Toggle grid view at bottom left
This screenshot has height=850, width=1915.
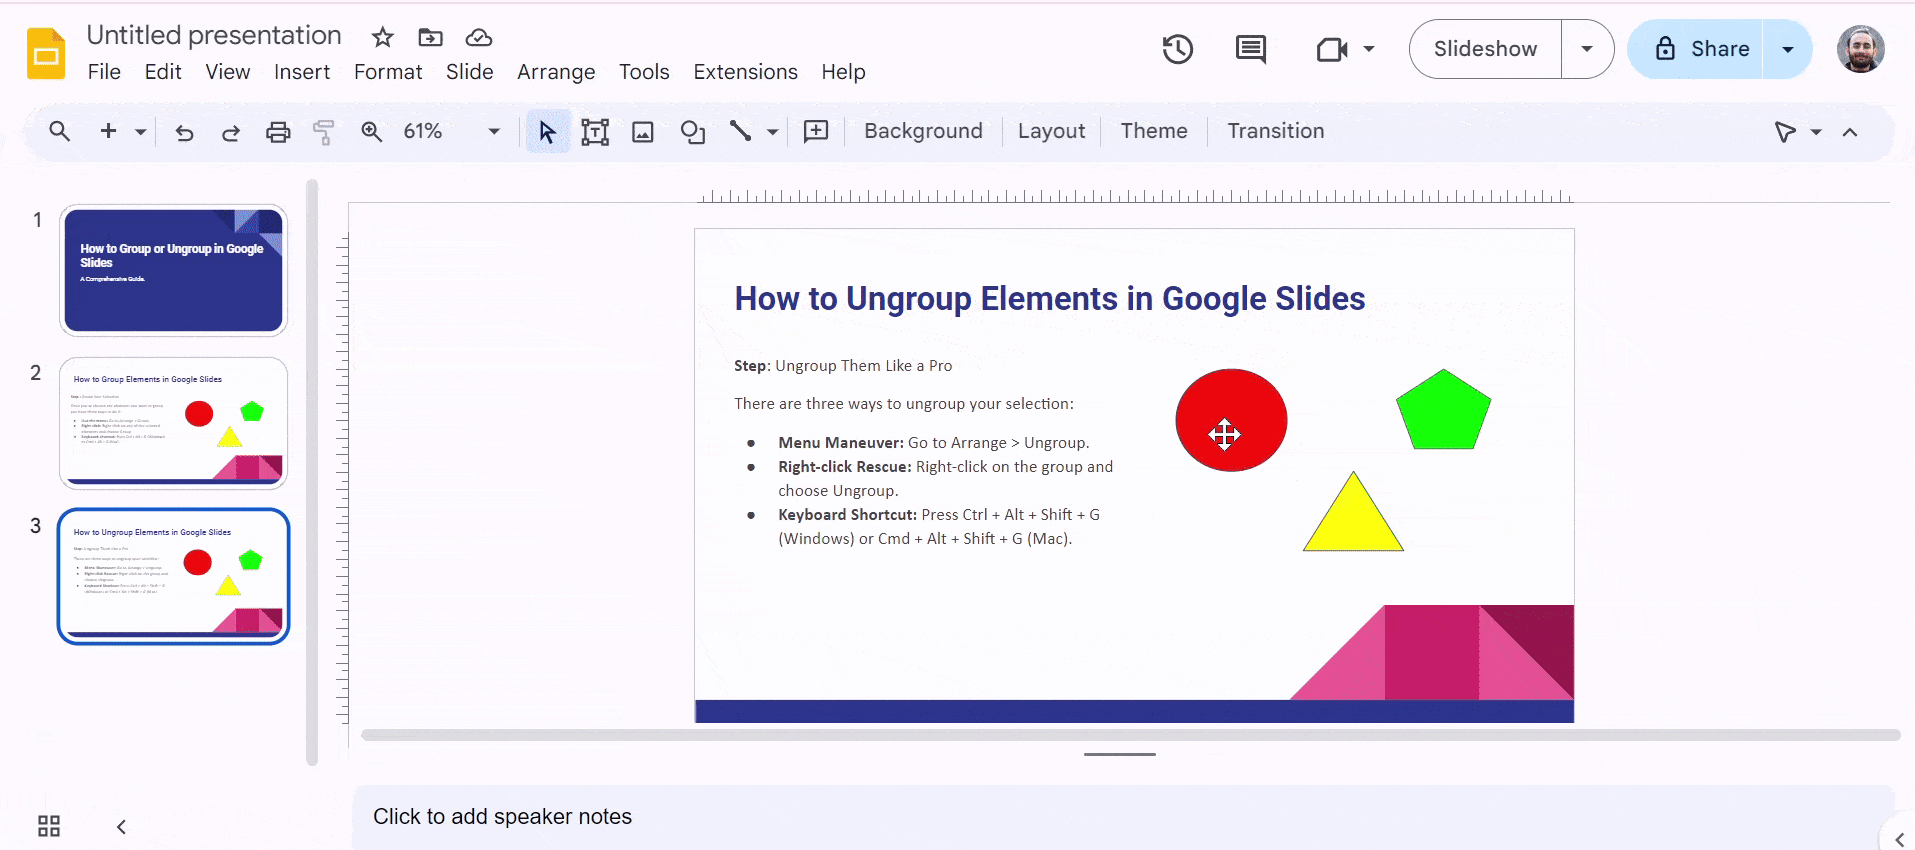[49, 826]
